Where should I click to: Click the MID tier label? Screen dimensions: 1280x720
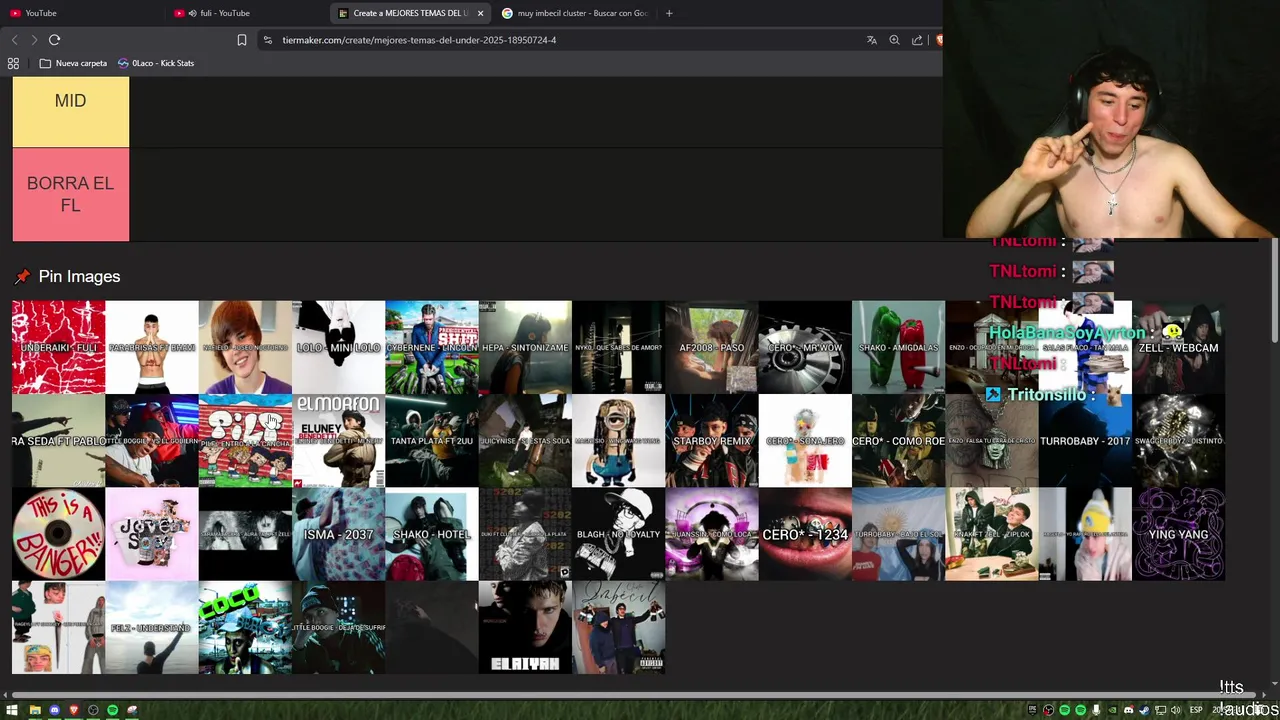(x=71, y=112)
